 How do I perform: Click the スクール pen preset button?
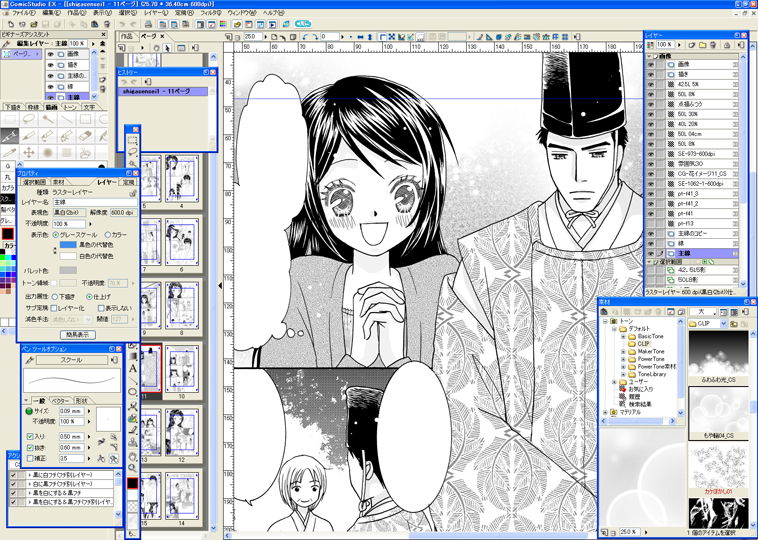(x=72, y=360)
